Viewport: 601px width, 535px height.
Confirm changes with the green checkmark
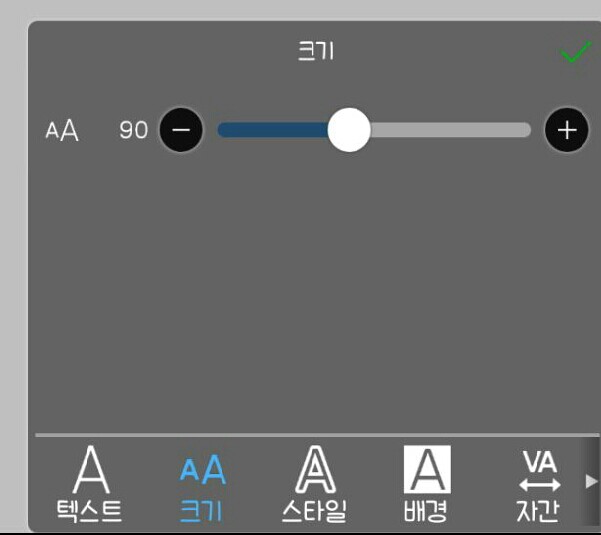tap(575, 52)
